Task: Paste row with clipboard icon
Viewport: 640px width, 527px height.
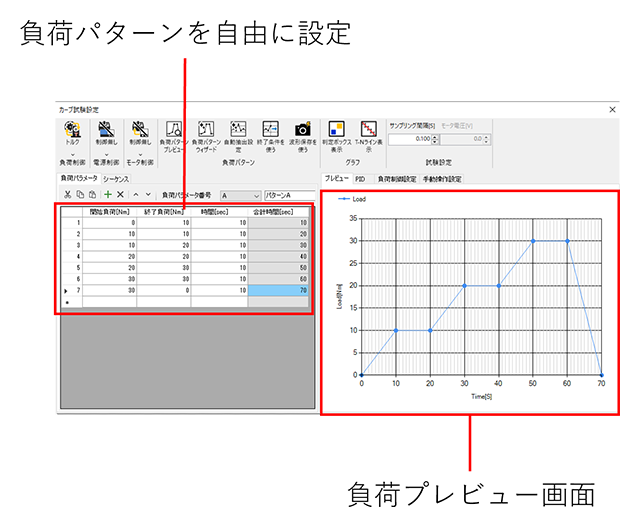Action: tap(93, 195)
